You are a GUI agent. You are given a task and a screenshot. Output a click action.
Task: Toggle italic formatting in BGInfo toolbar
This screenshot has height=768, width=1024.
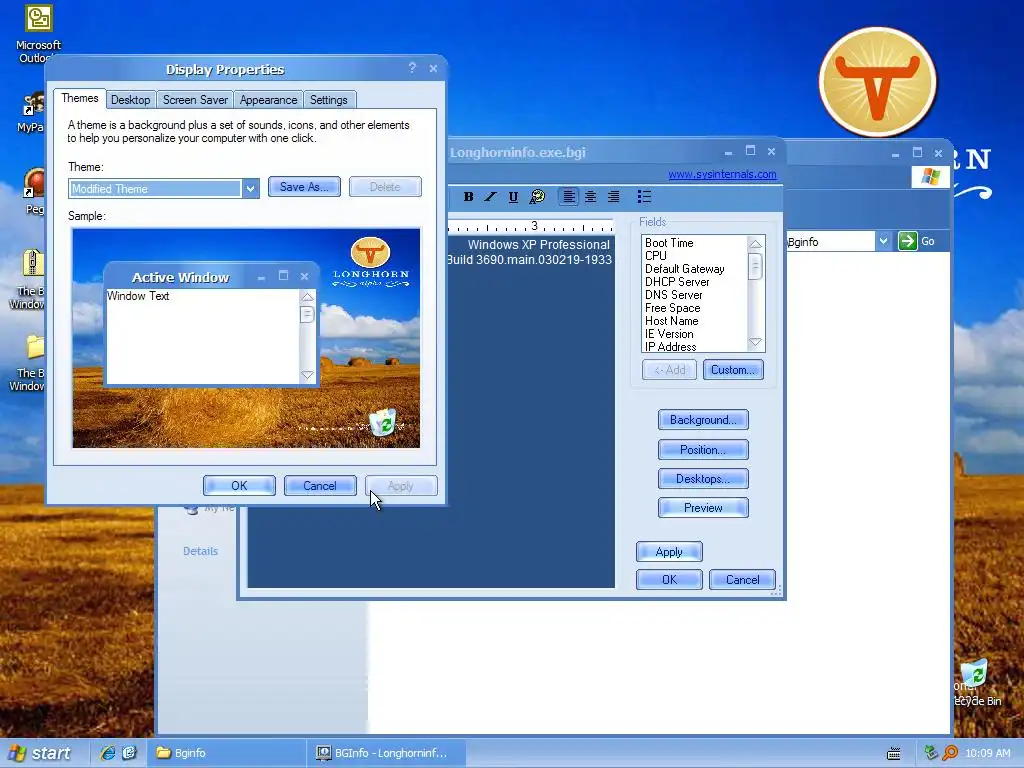tap(490, 197)
